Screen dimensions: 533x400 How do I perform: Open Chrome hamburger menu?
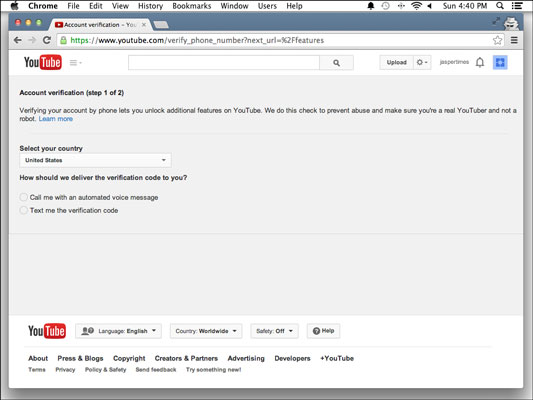[x=514, y=40]
